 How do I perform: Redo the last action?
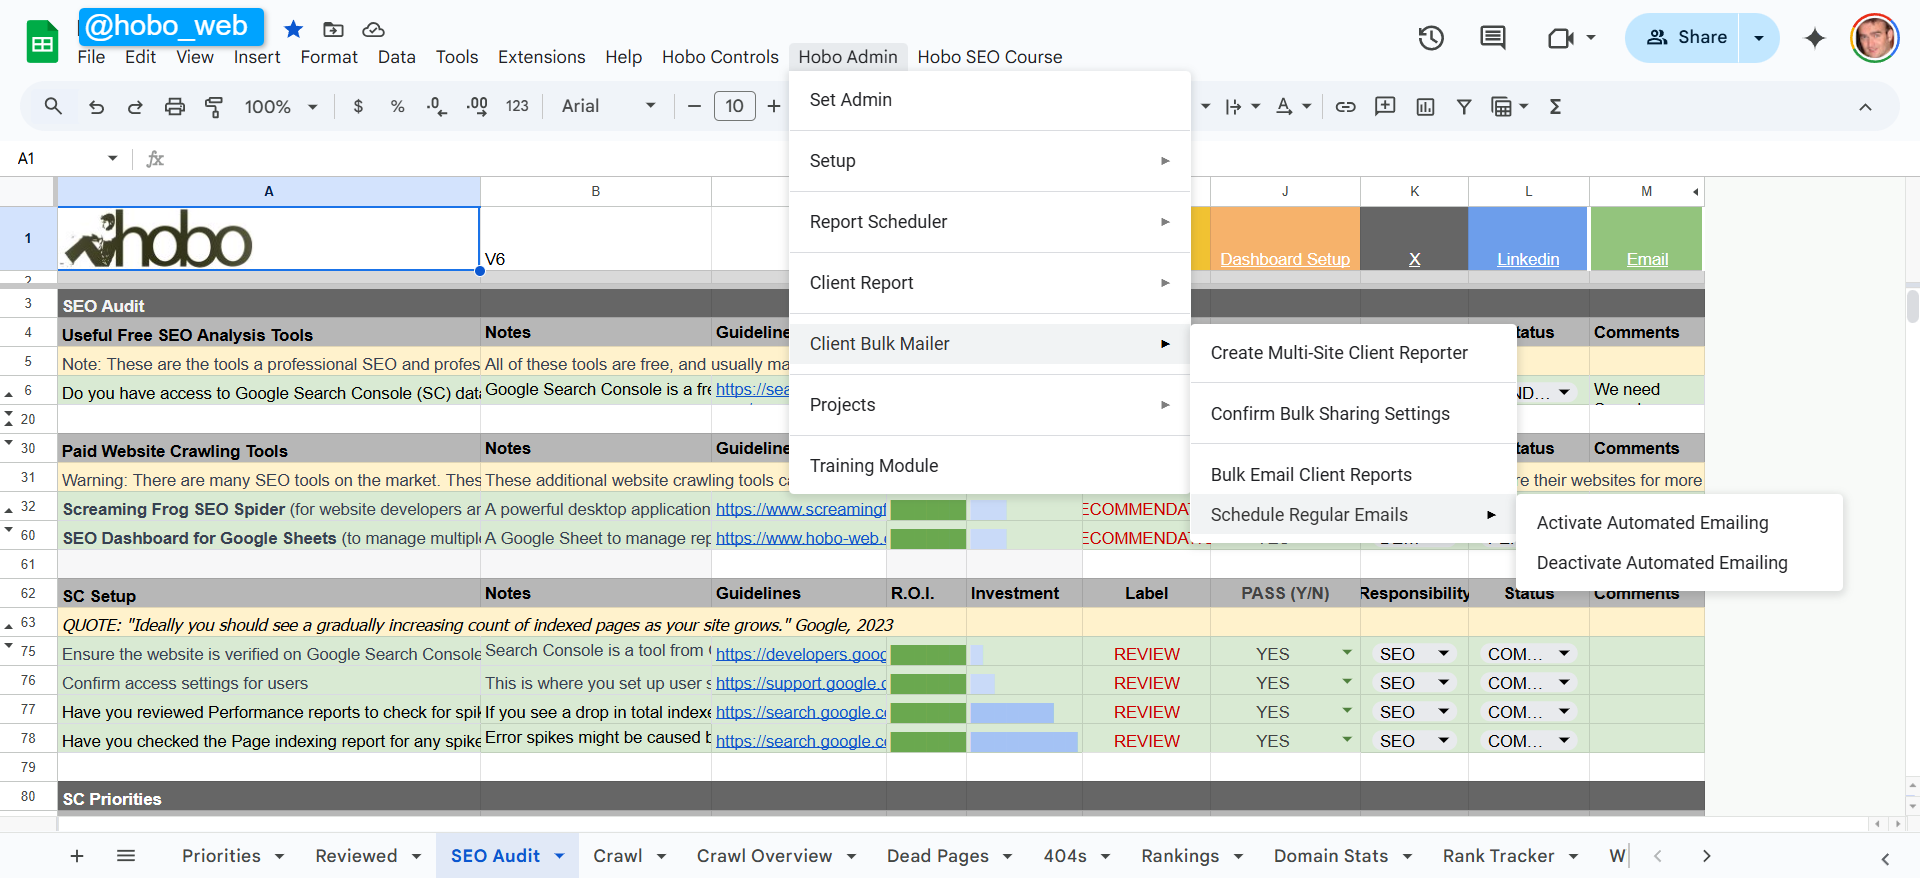135,106
